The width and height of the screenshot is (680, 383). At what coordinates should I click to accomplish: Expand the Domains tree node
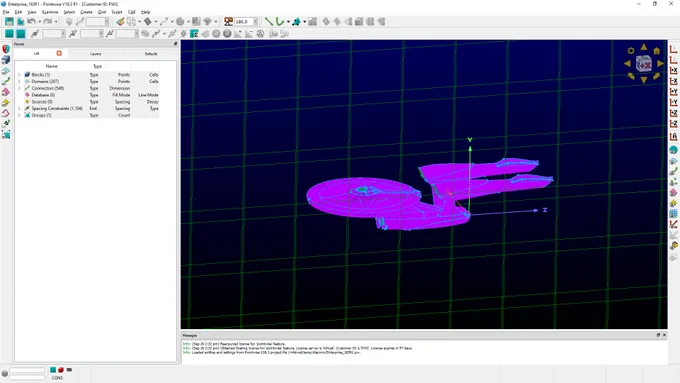coord(19,81)
